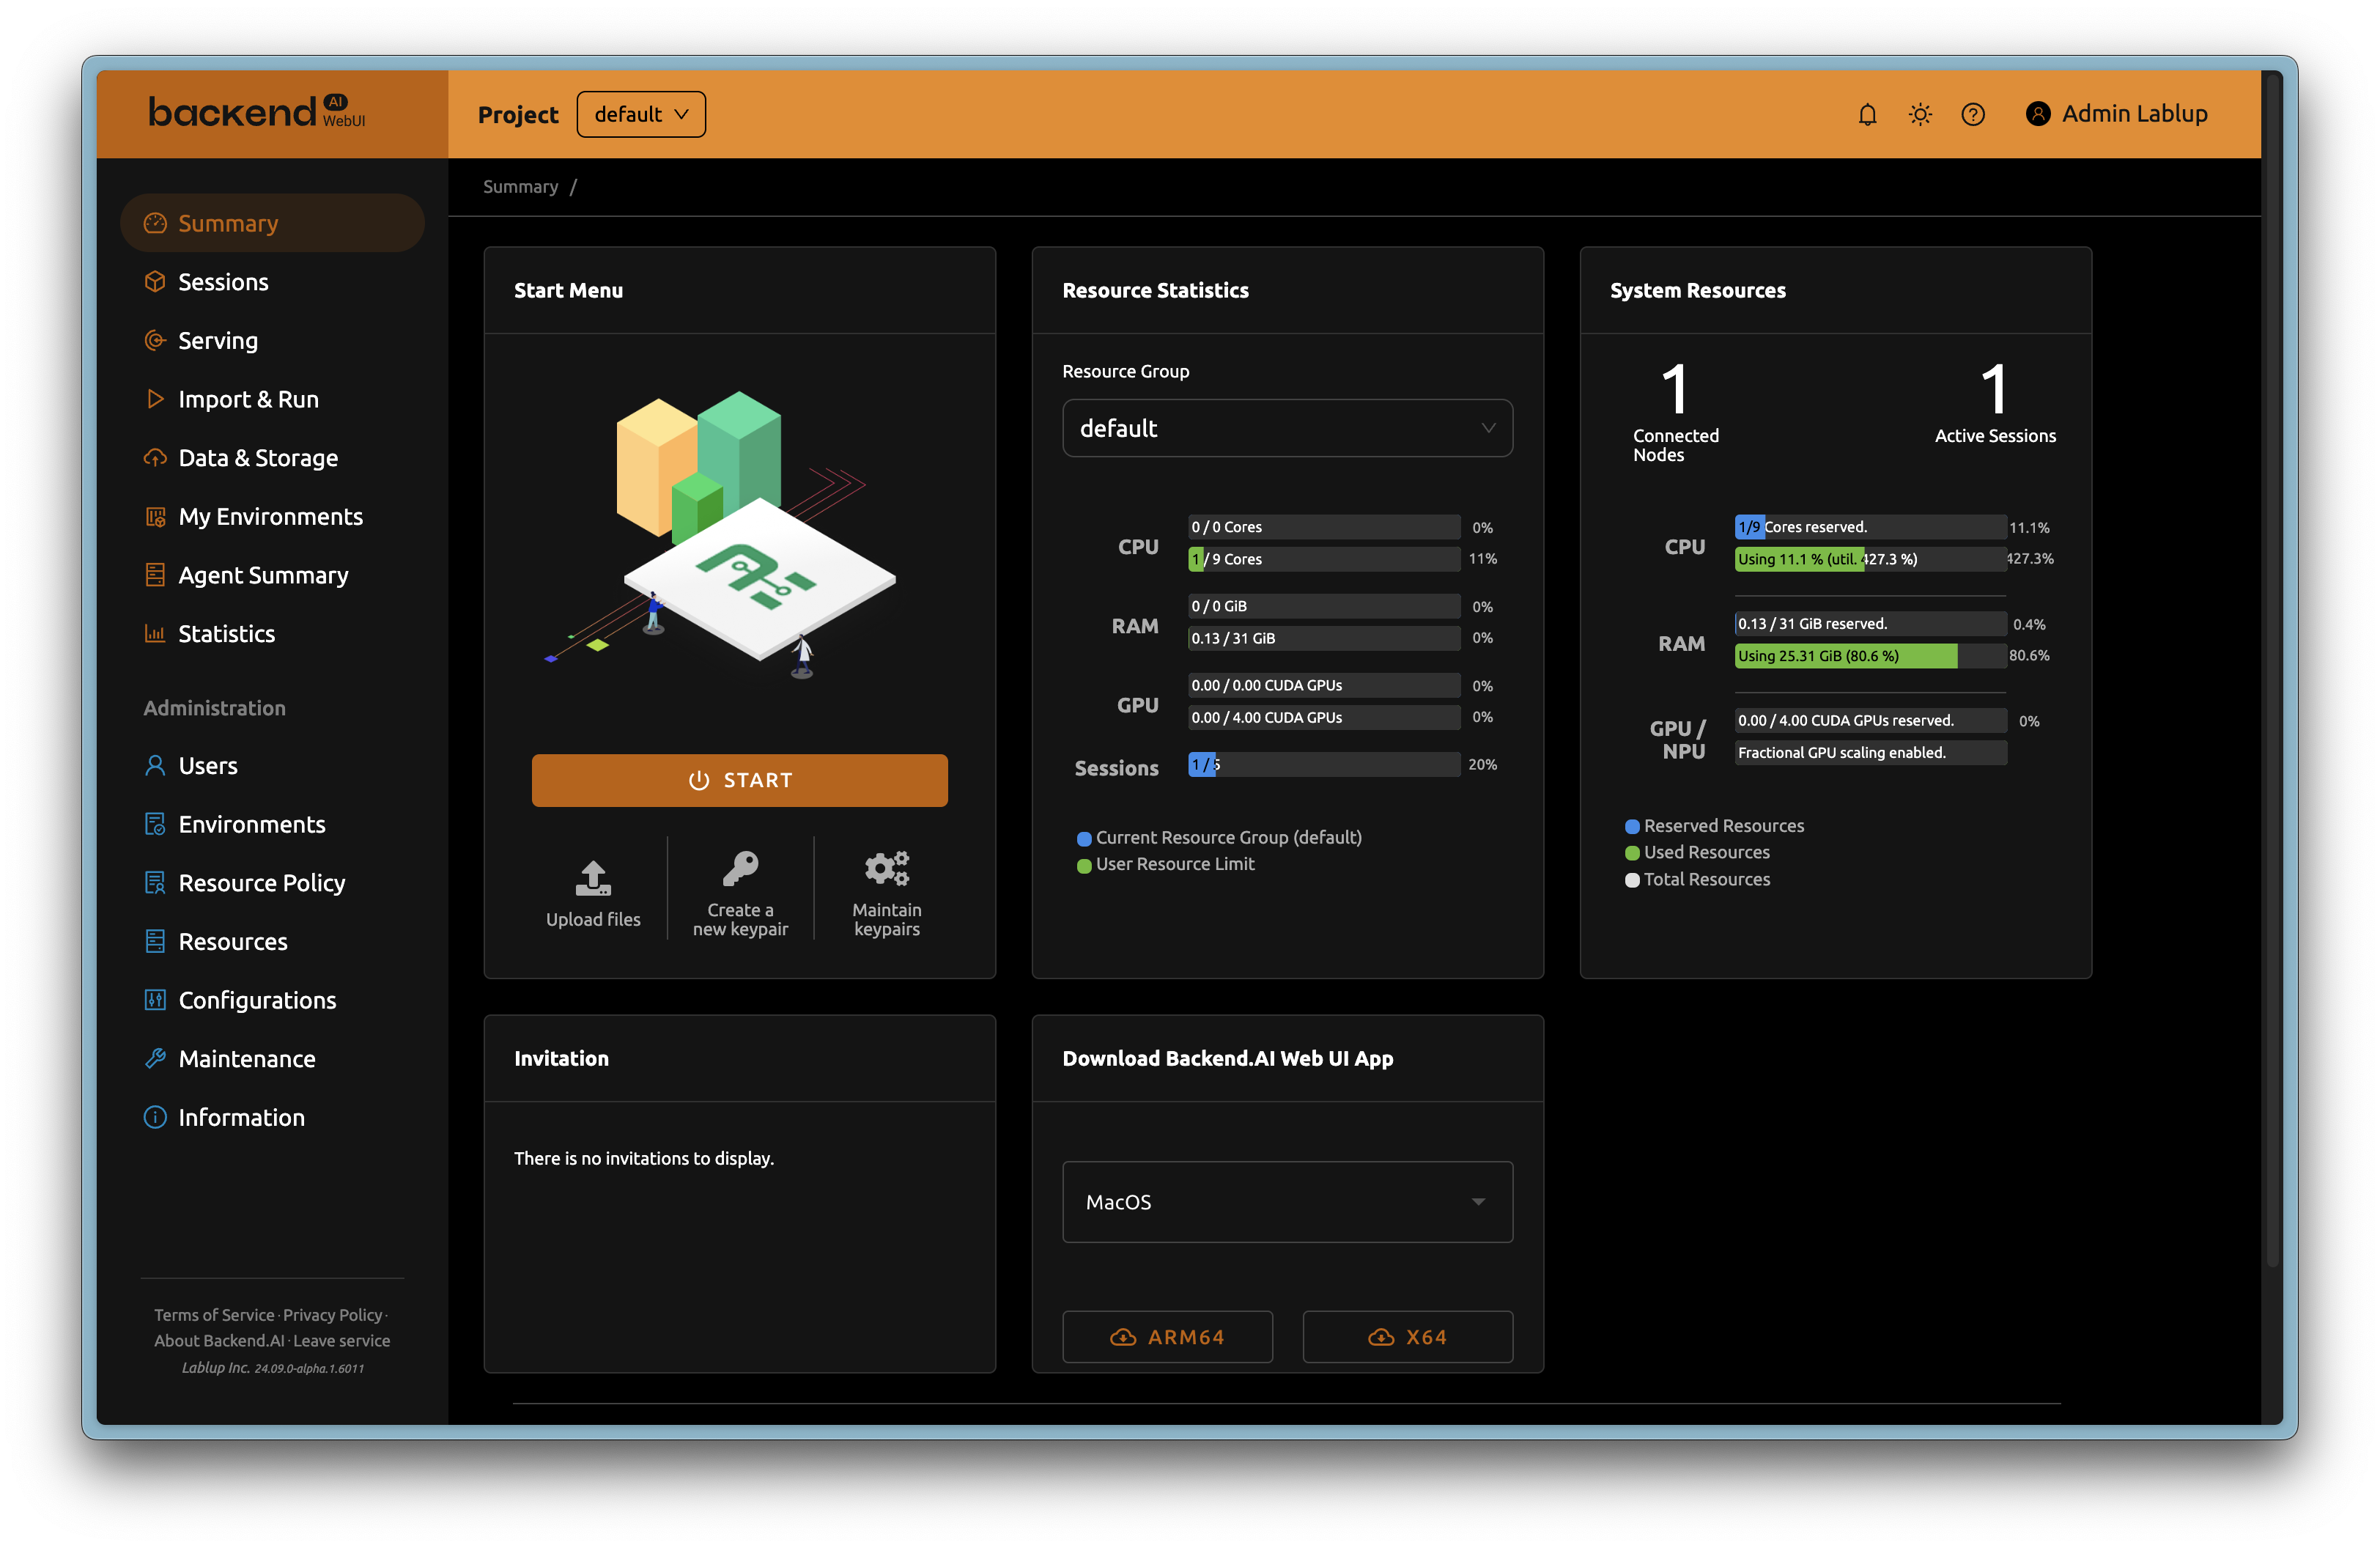Viewport: 2380px width, 1548px height.
Task: Open the Privacy Policy link
Action: (x=332, y=1315)
